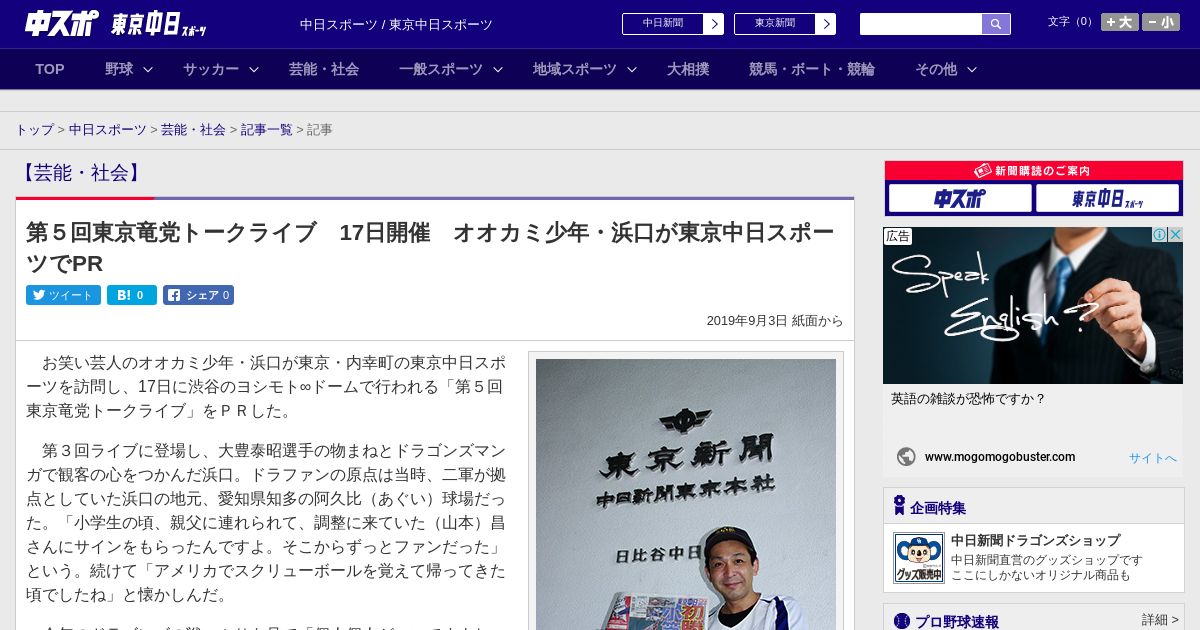
Task: Go to トップ breadcrumb link
Action: click(x=35, y=130)
